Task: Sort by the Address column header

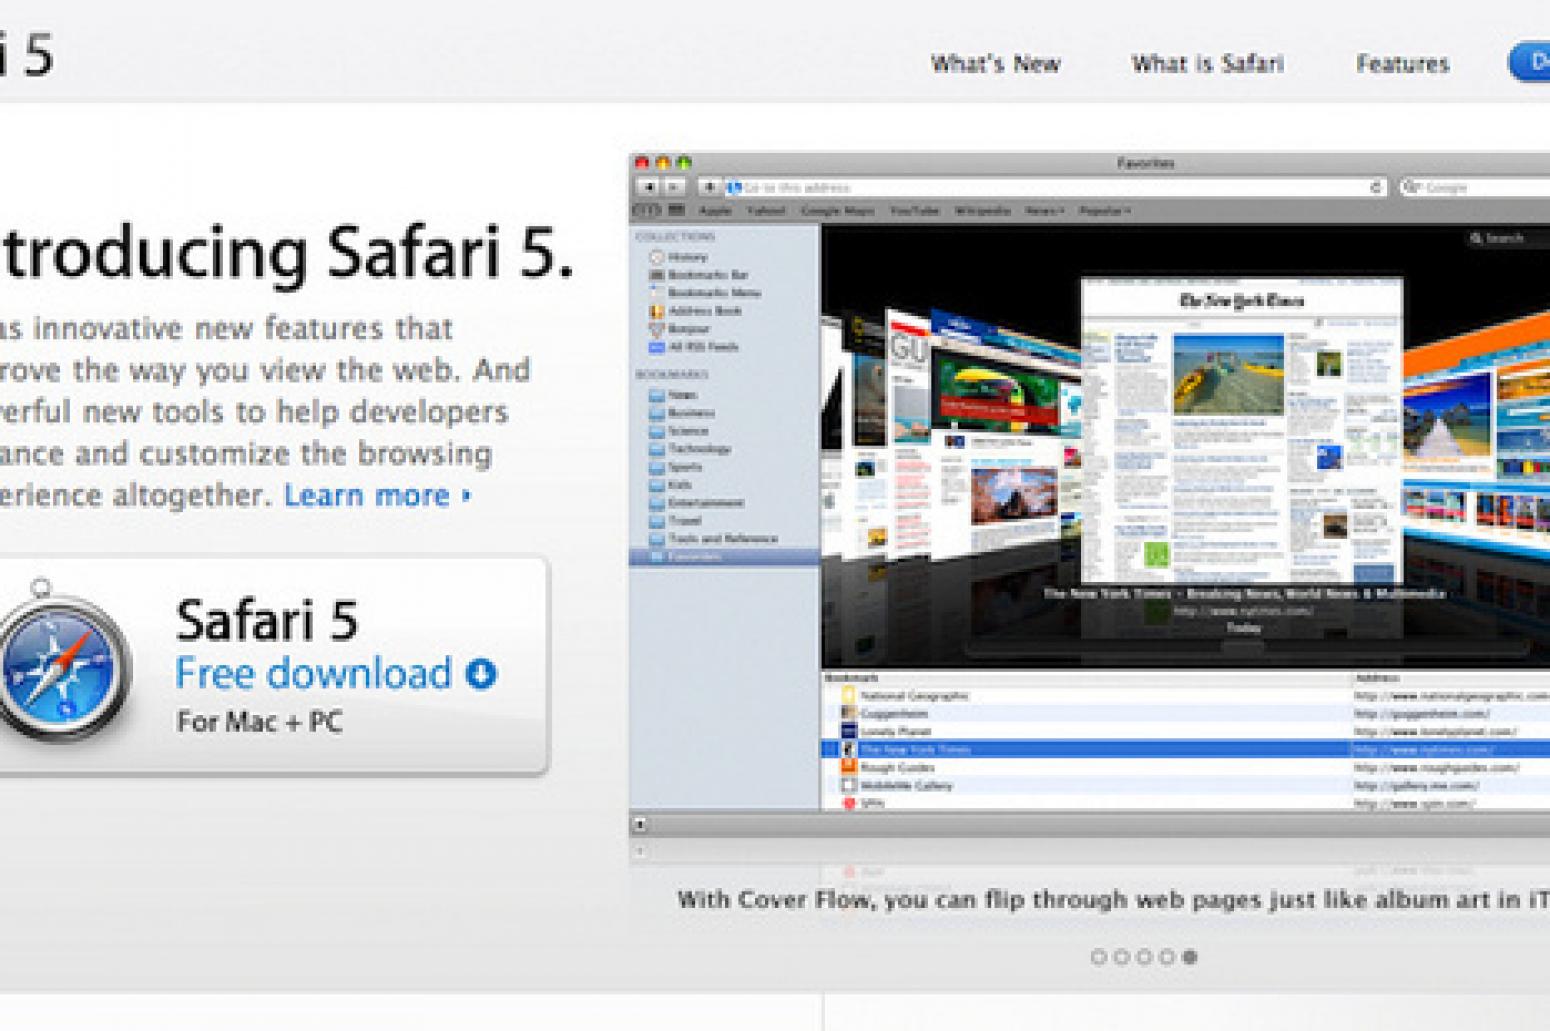Action: [1452, 678]
